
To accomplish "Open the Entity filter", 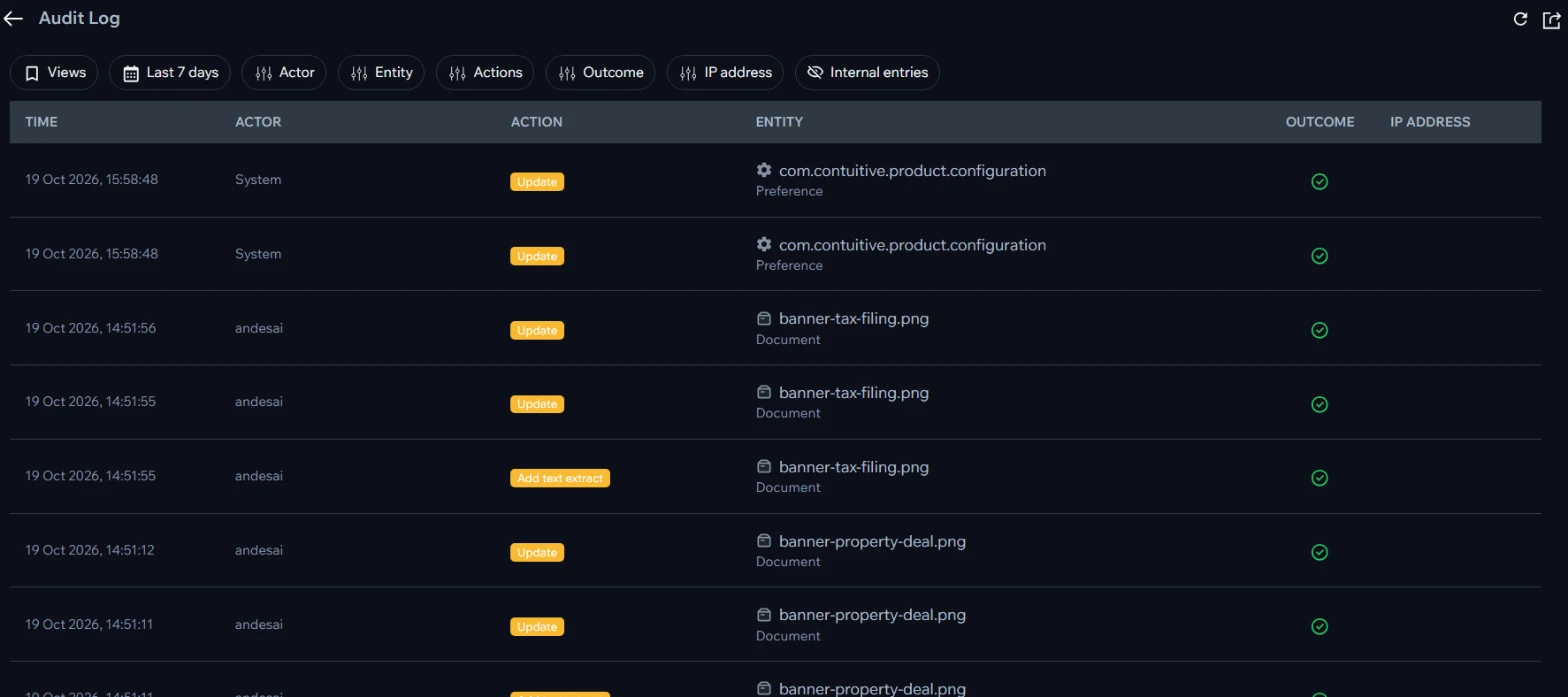I will pyautogui.click(x=381, y=73).
